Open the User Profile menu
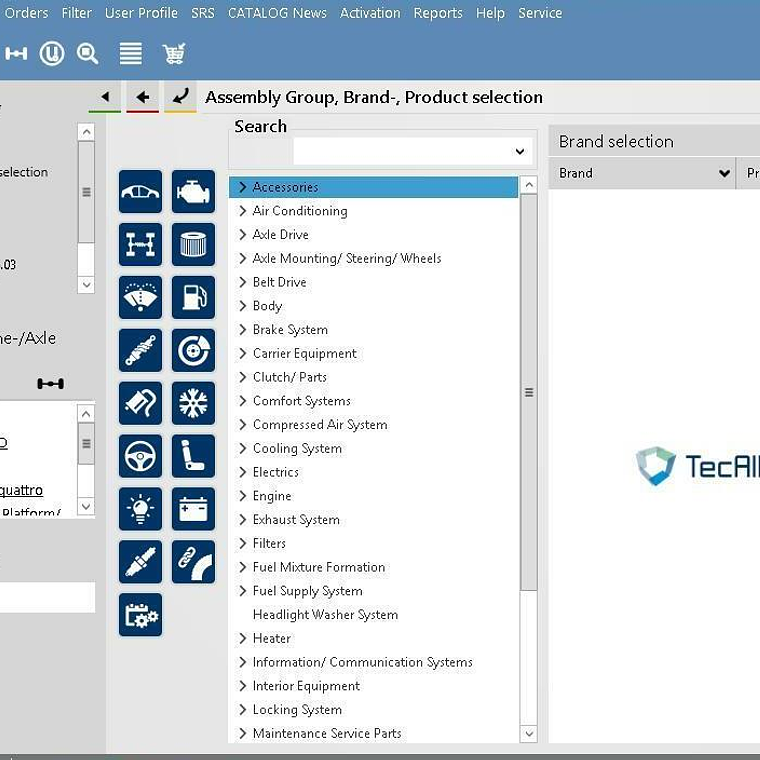The image size is (760, 760). tap(141, 13)
